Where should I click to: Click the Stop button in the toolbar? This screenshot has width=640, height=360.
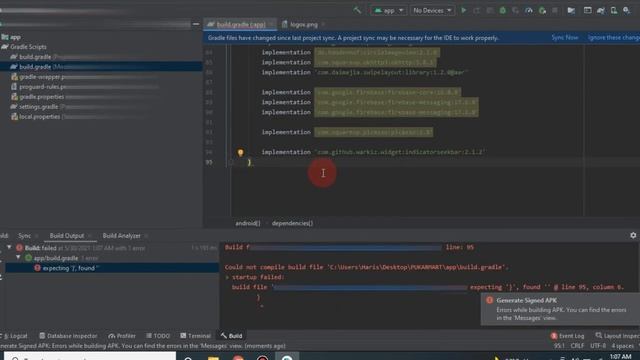pyautogui.click(x=555, y=11)
